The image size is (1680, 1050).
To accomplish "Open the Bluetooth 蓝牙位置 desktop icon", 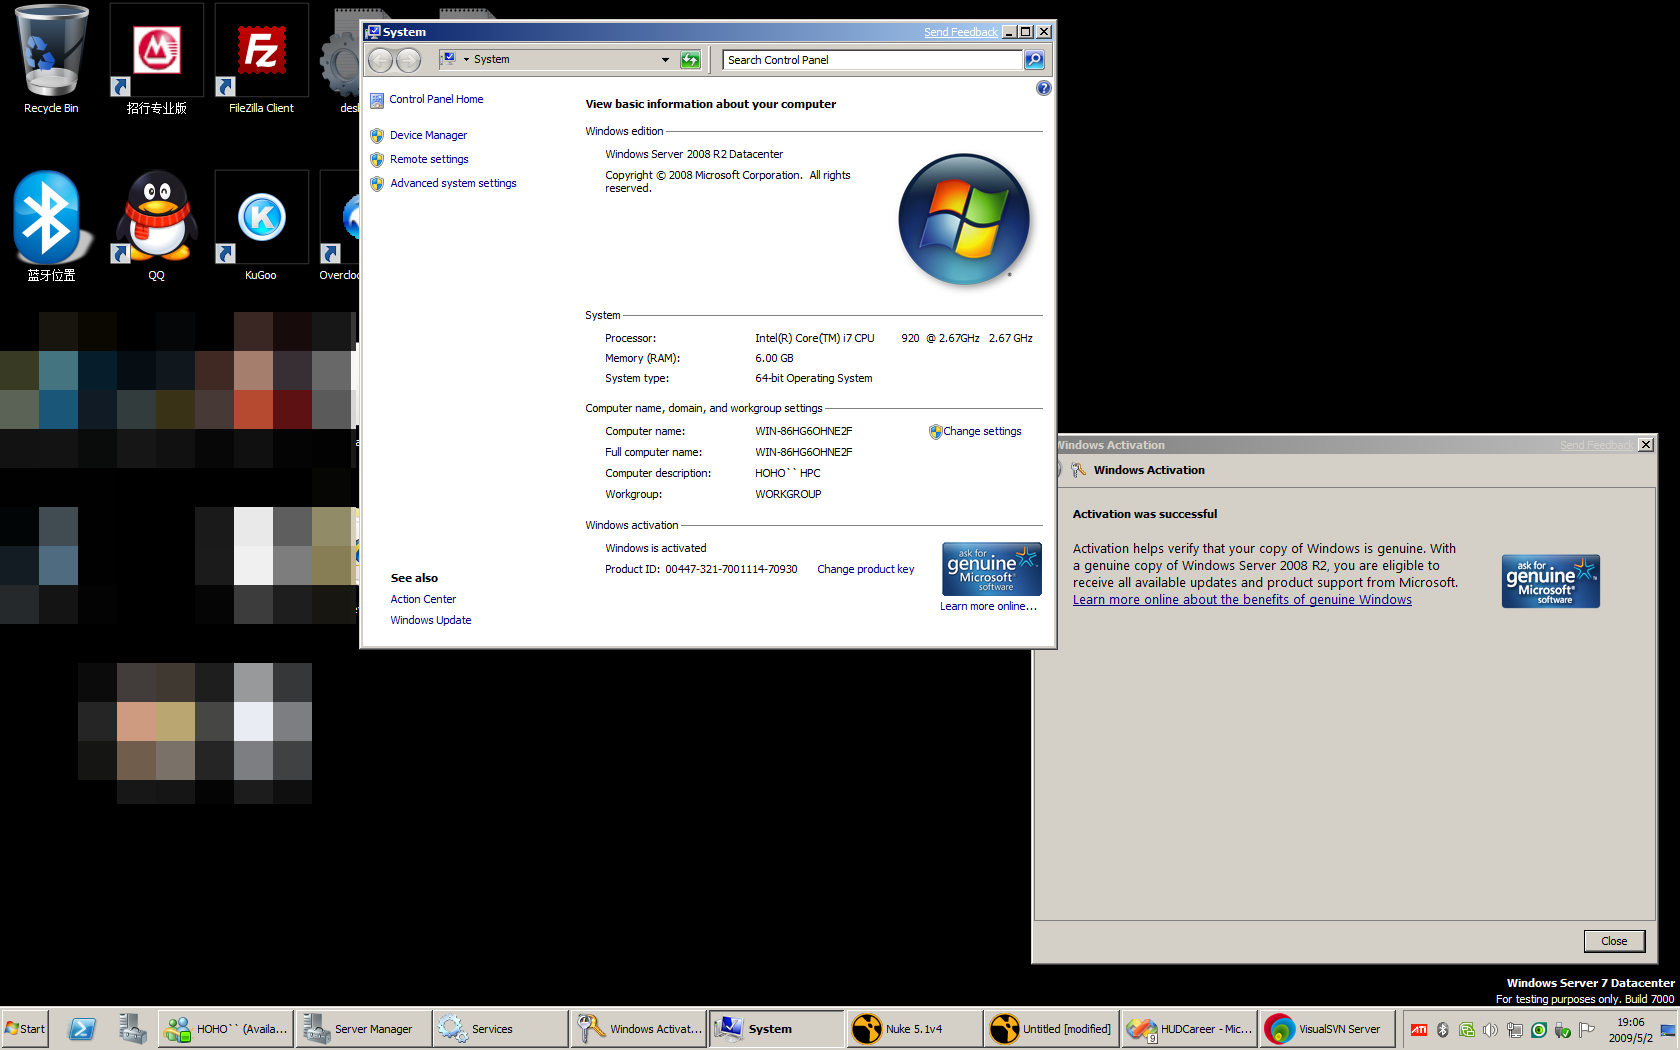I will (51, 226).
